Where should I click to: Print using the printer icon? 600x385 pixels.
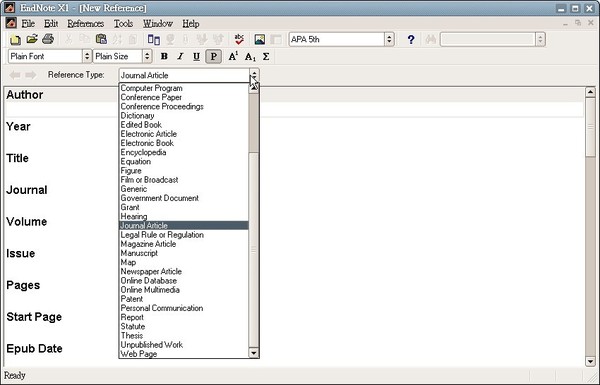48,39
